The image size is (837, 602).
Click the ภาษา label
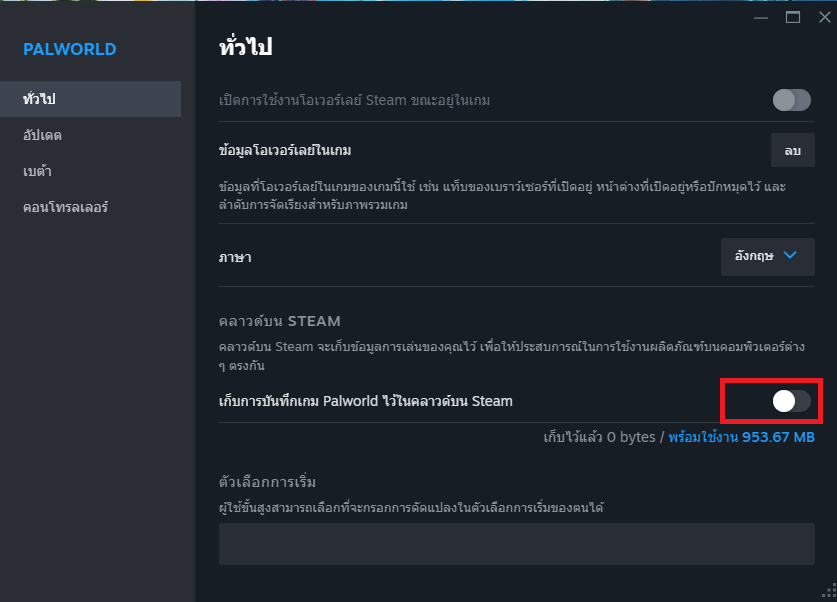click(234, 257)
